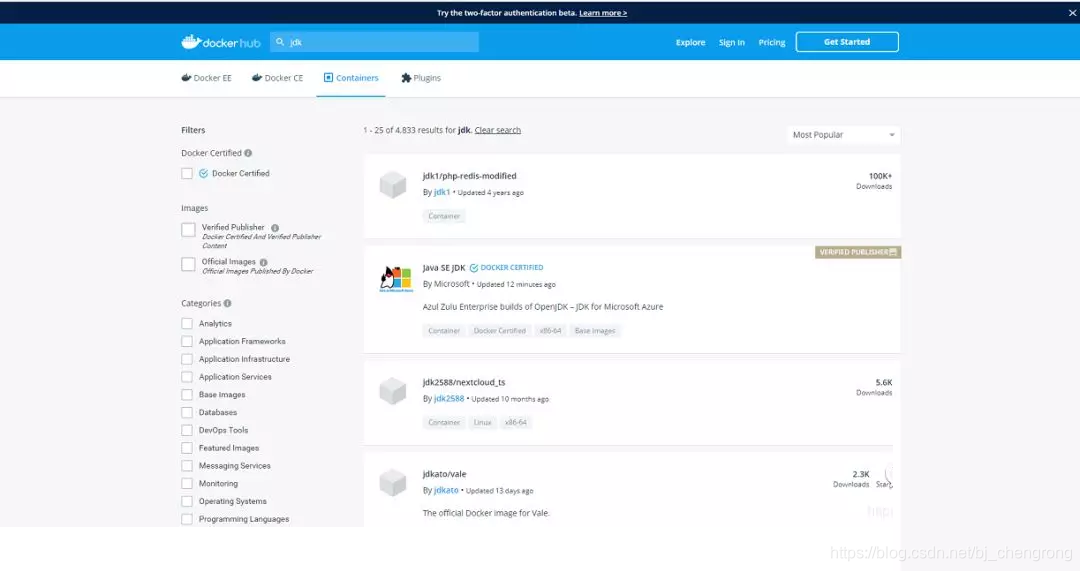Switch to the Docker CE tab
The height and width of the screenshot is (571, 1081).
278,78
